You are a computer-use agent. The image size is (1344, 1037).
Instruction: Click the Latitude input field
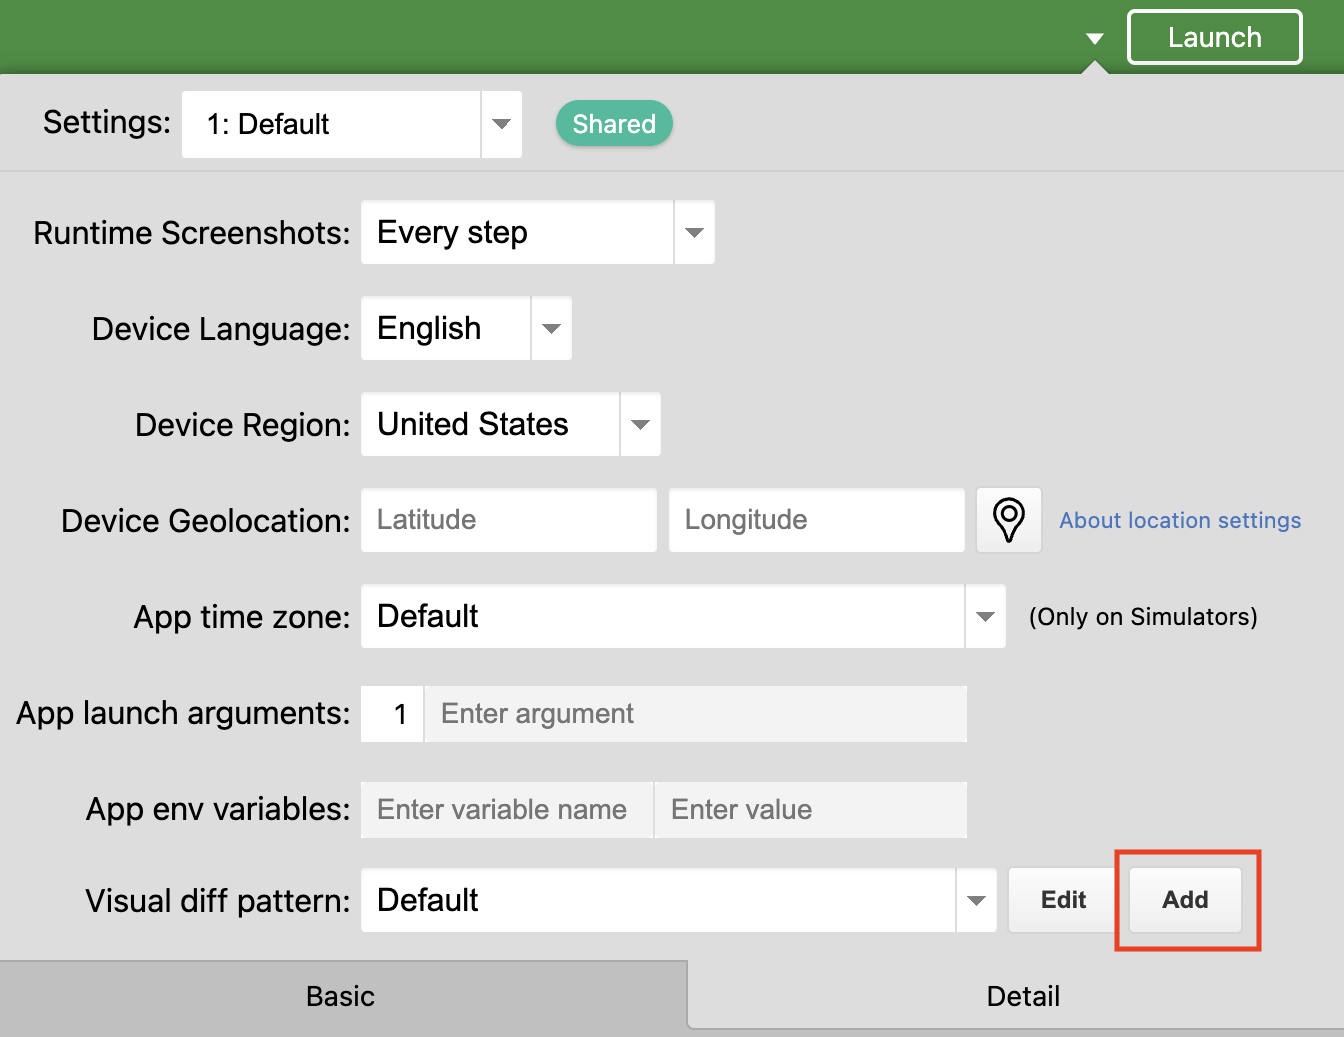tap(508, 519)
